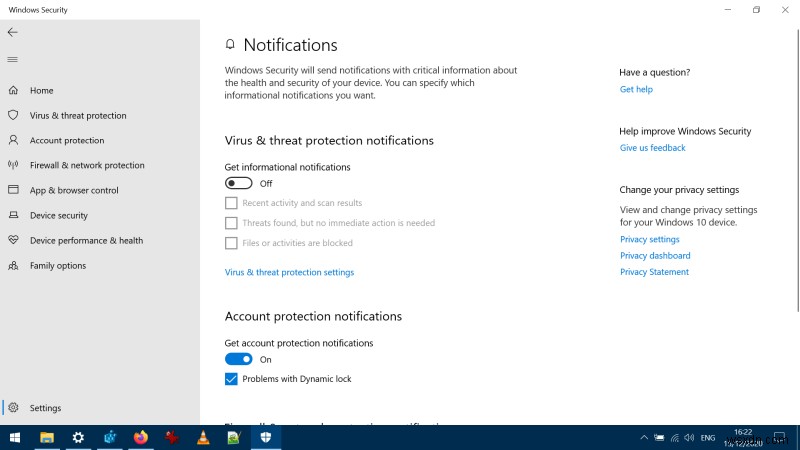Open the Home page
Viewport: 800px width, 450px height.
coord(41,90)
